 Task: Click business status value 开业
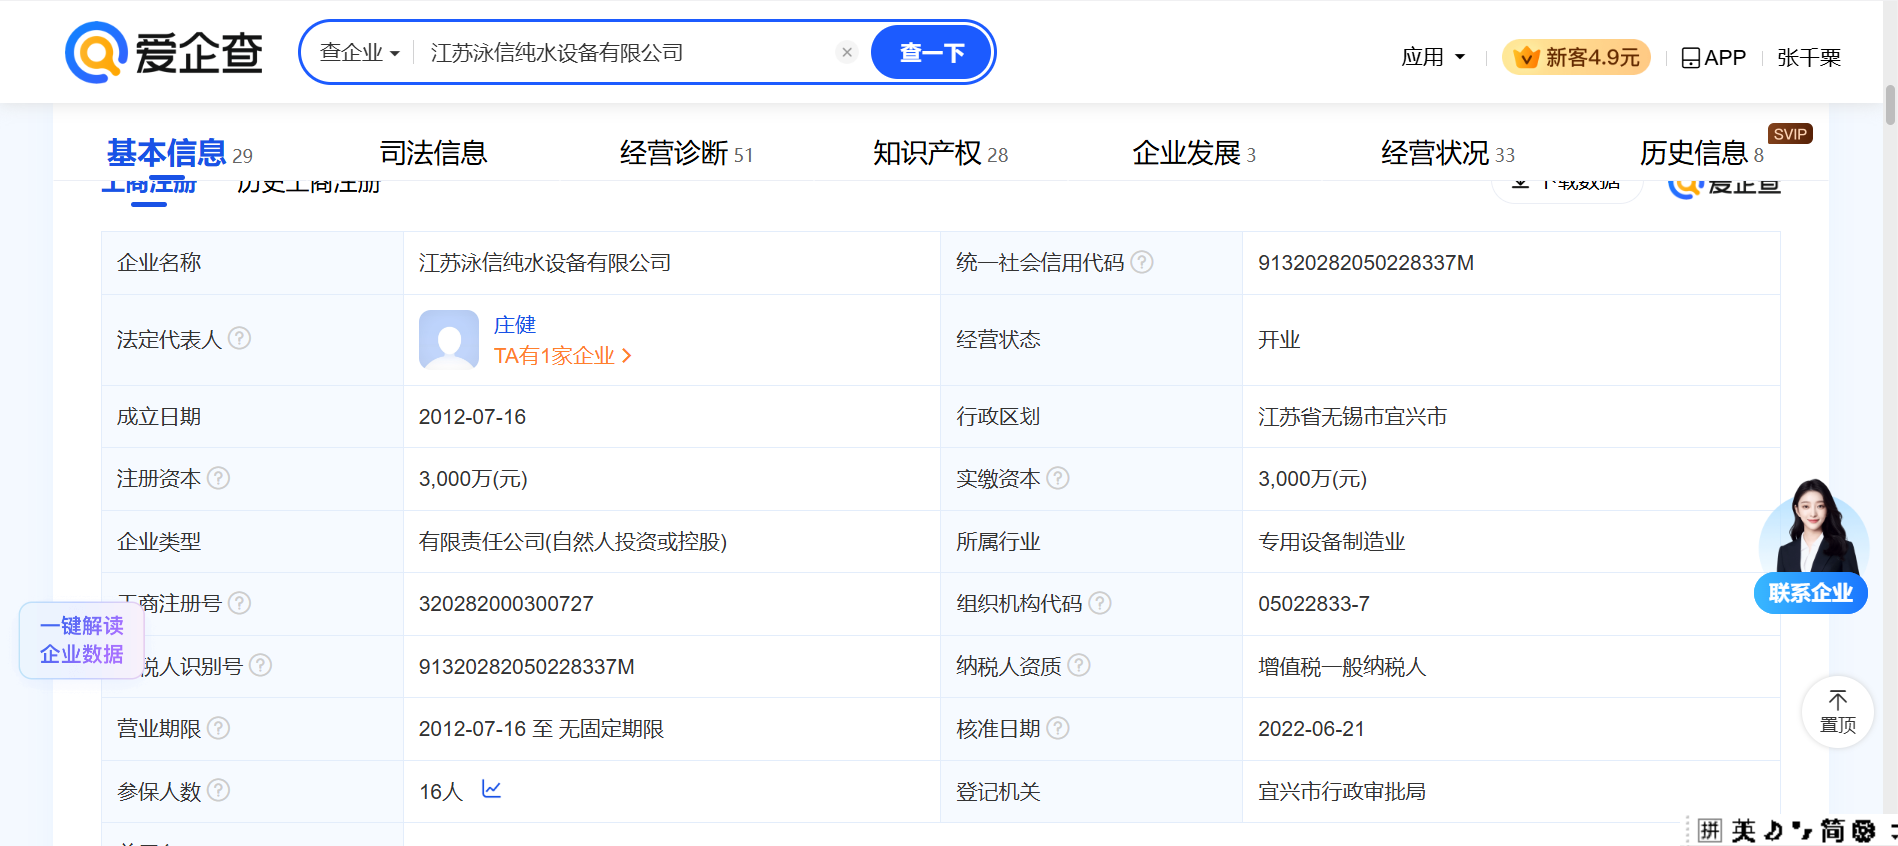click(x=1279, y=340)
